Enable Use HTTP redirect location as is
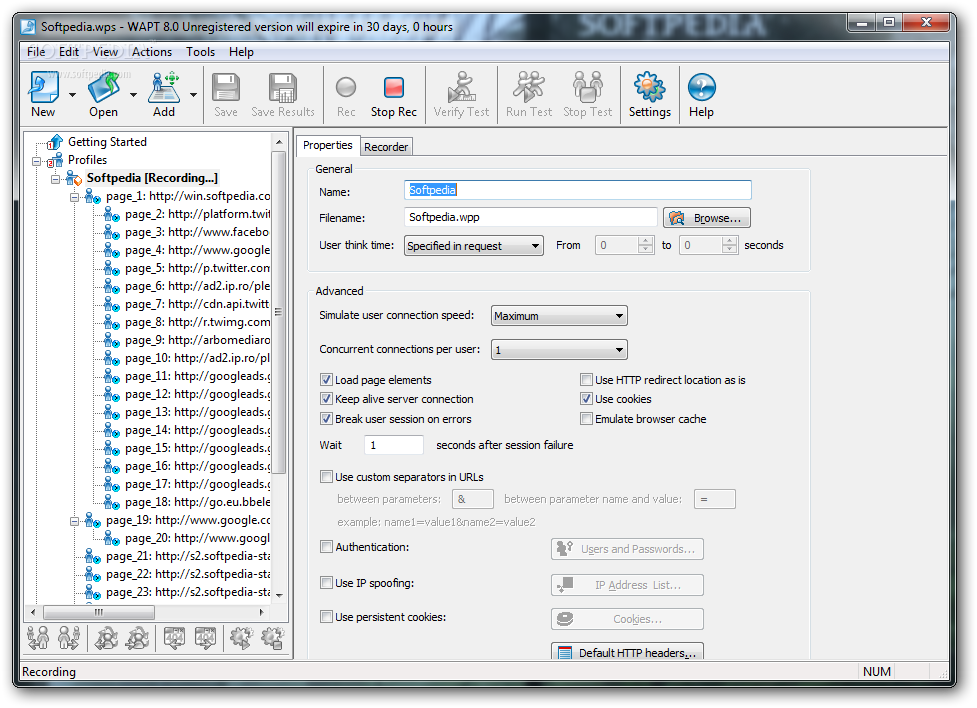Screen dimensions: 977x708 586,380
